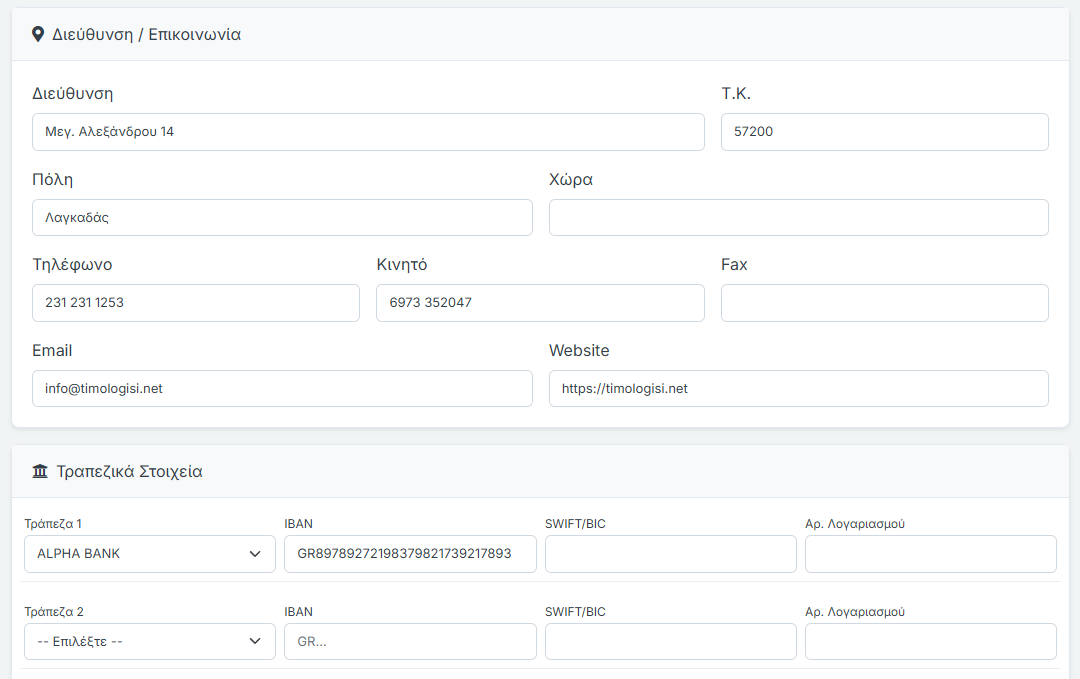Click the first bank IBAN field
The image size is (1080, 679).
pyautogui.click(x=410, y=554)
